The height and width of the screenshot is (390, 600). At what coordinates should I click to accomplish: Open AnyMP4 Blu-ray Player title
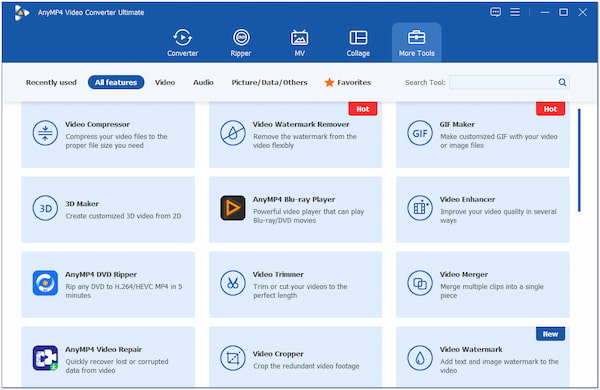tap(293, 199)
